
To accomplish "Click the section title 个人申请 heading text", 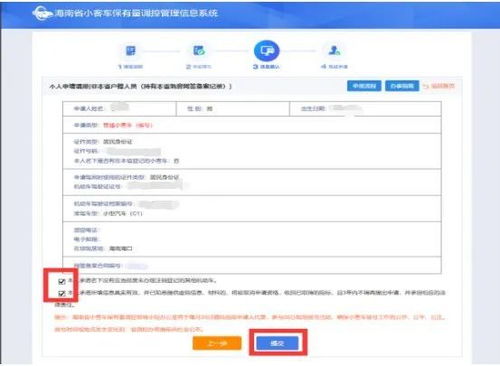I will tap(140, 86).
